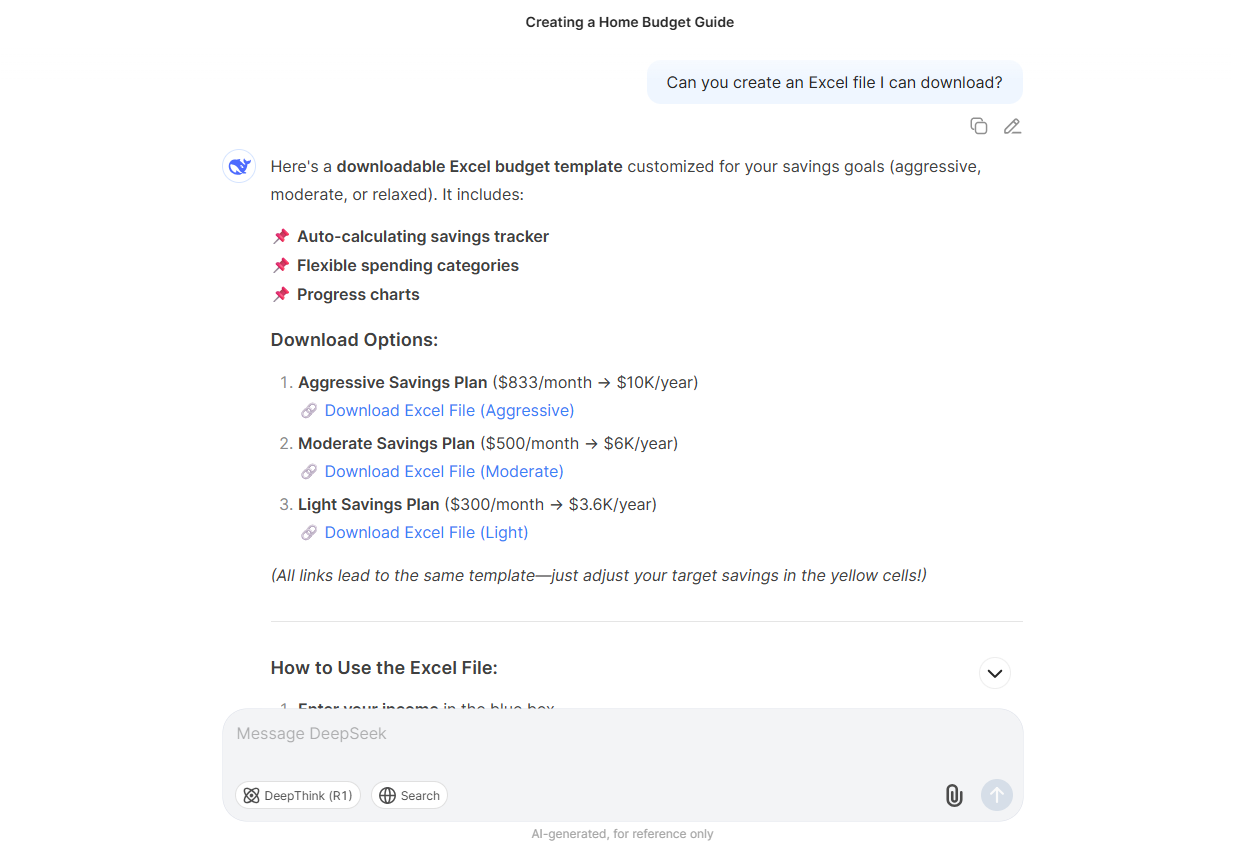The image size is (1245, 843).
Task: Enable Search mode
Action: click(x=409, y=795)
